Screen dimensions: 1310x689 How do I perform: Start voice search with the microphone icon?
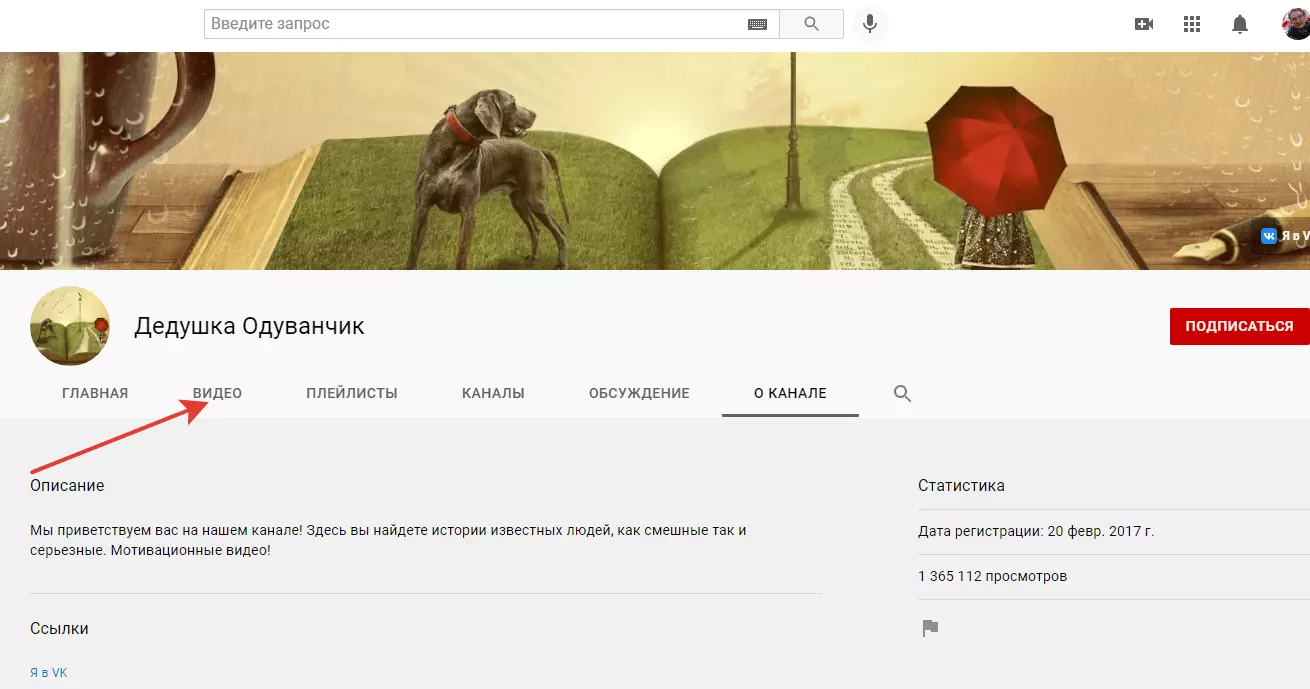pos(870,24)
